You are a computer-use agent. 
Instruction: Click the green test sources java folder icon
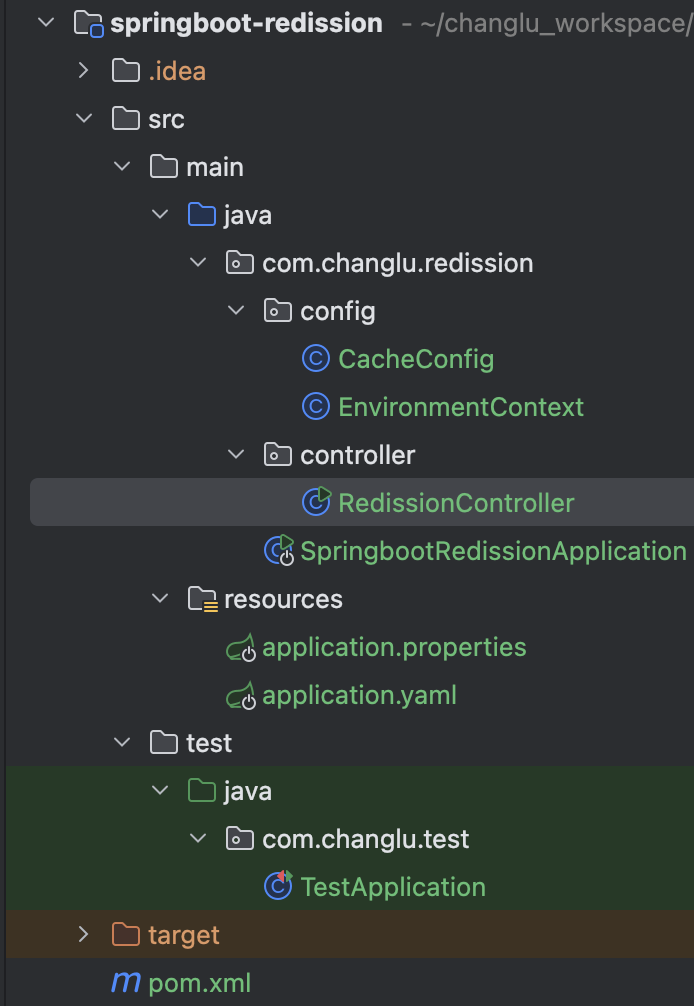pos(201,790)
